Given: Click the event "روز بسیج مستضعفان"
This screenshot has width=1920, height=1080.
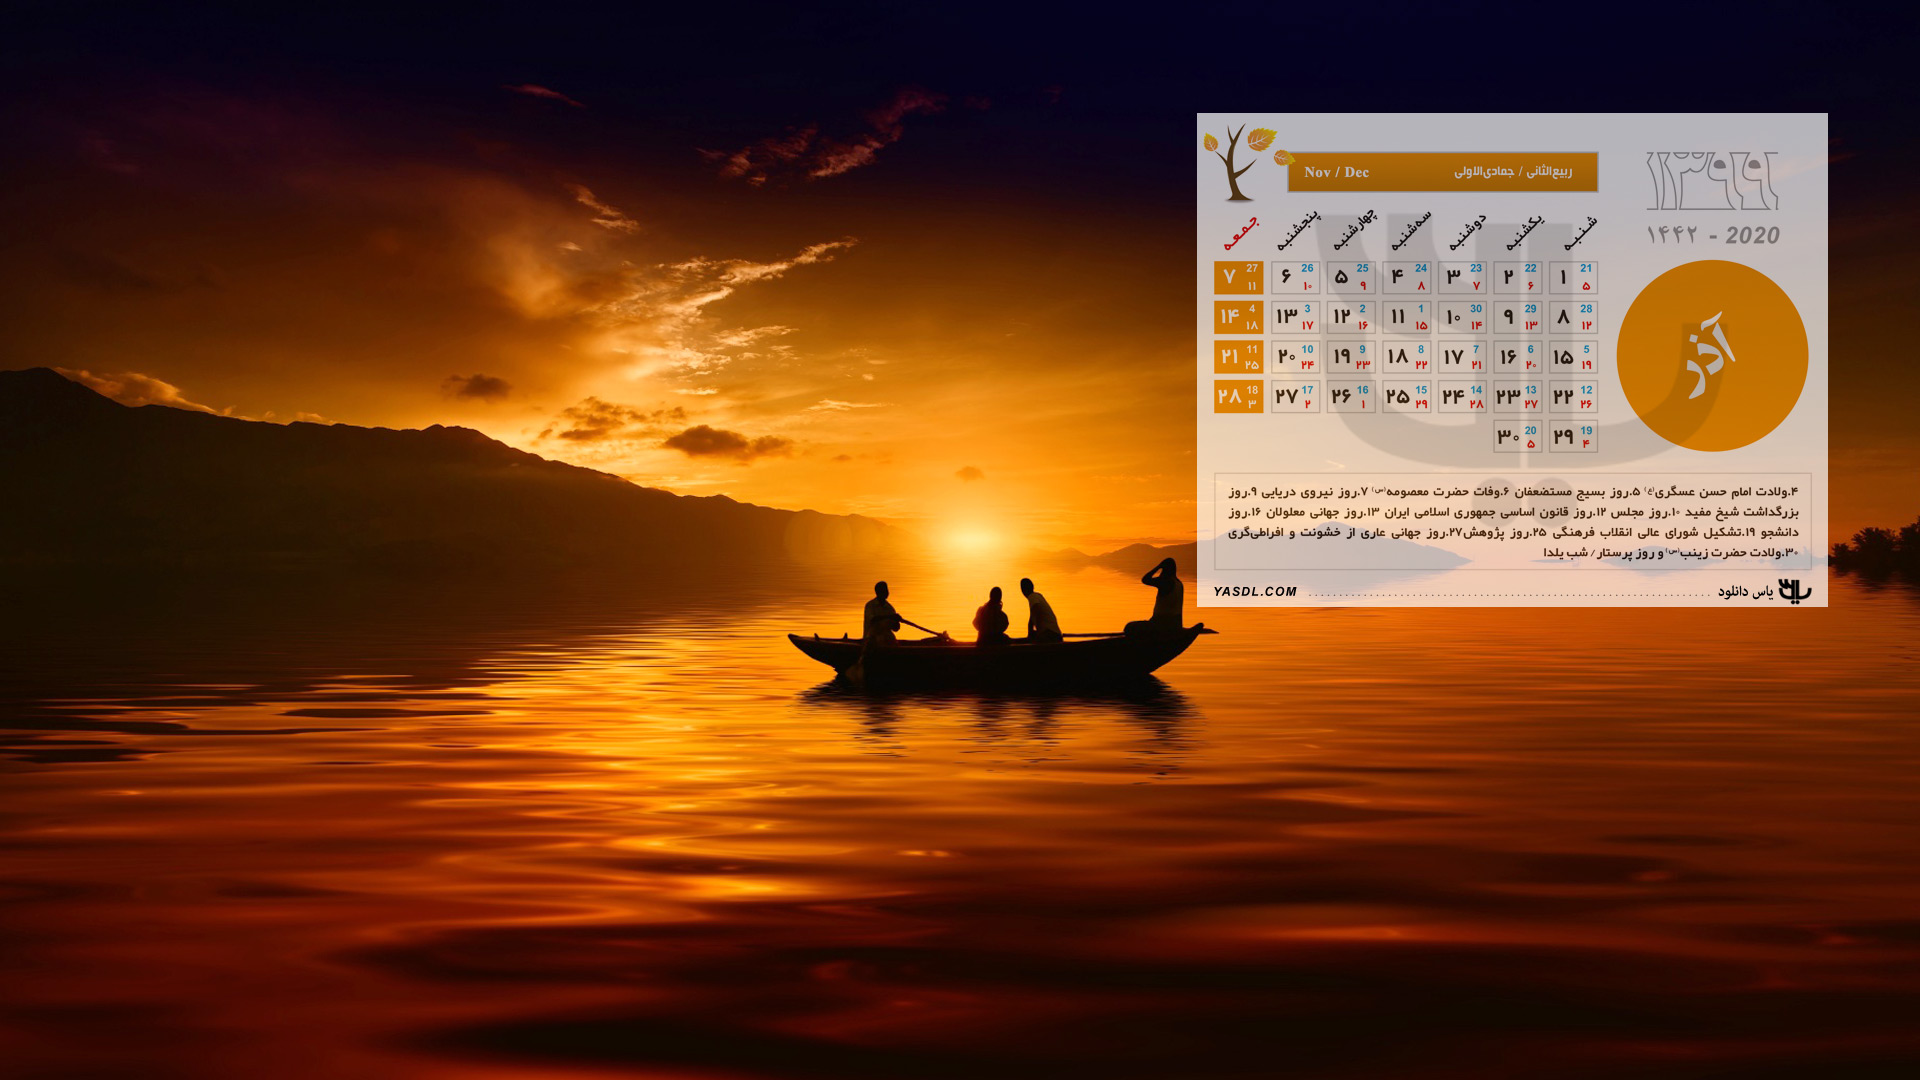Looking at the screenshot, I should [x=1571, y=492].
